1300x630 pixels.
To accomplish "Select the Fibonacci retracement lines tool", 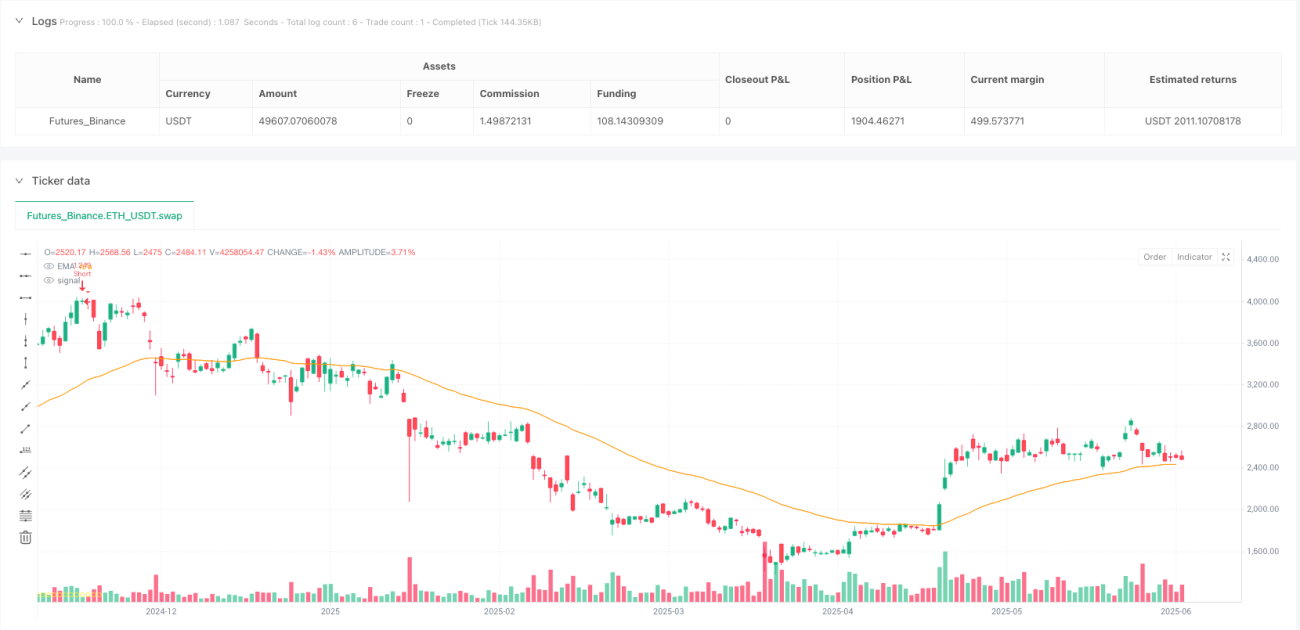I will [26, 516].
